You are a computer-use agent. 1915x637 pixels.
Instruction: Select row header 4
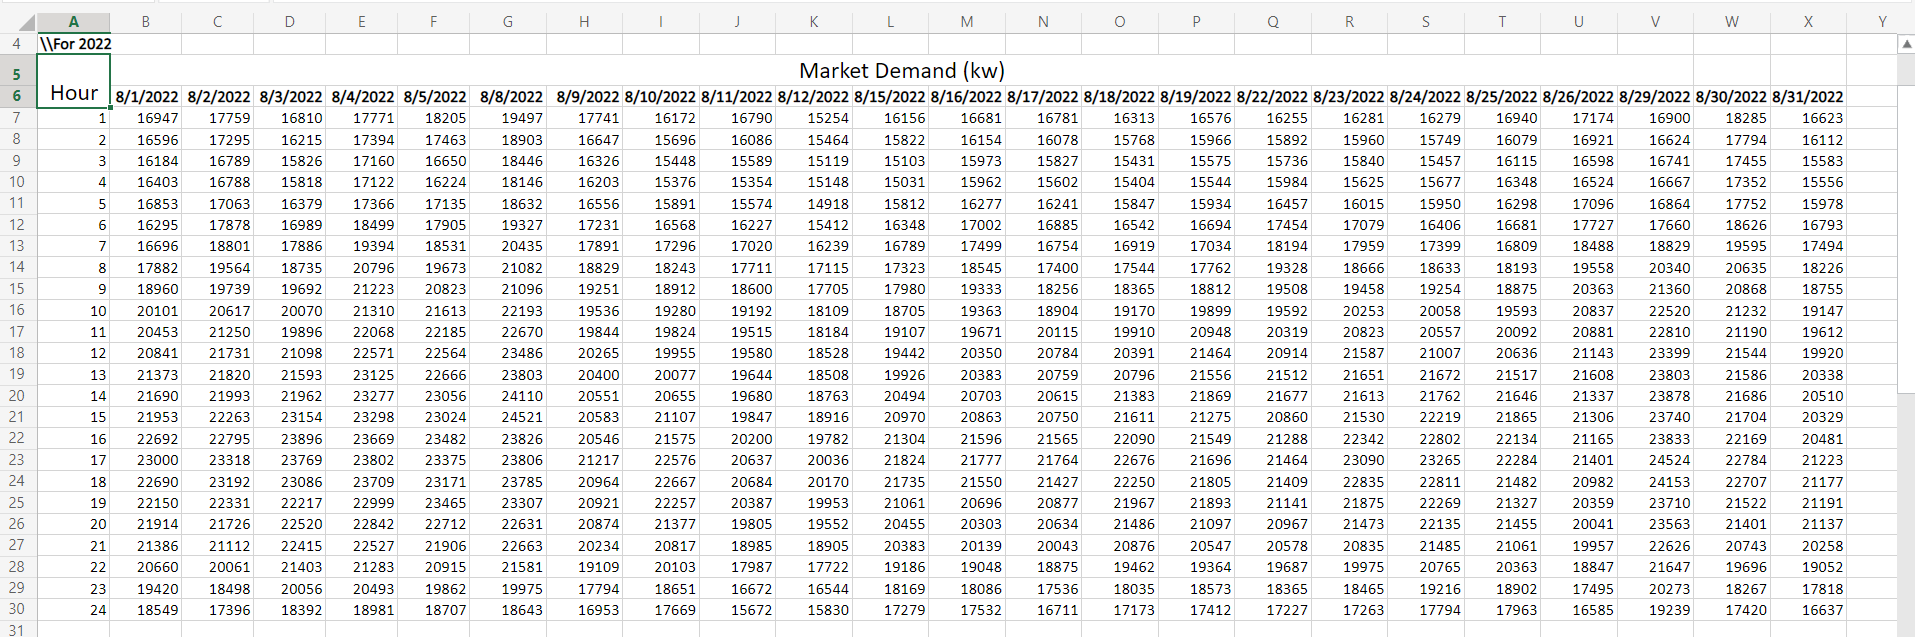[17, 44]
